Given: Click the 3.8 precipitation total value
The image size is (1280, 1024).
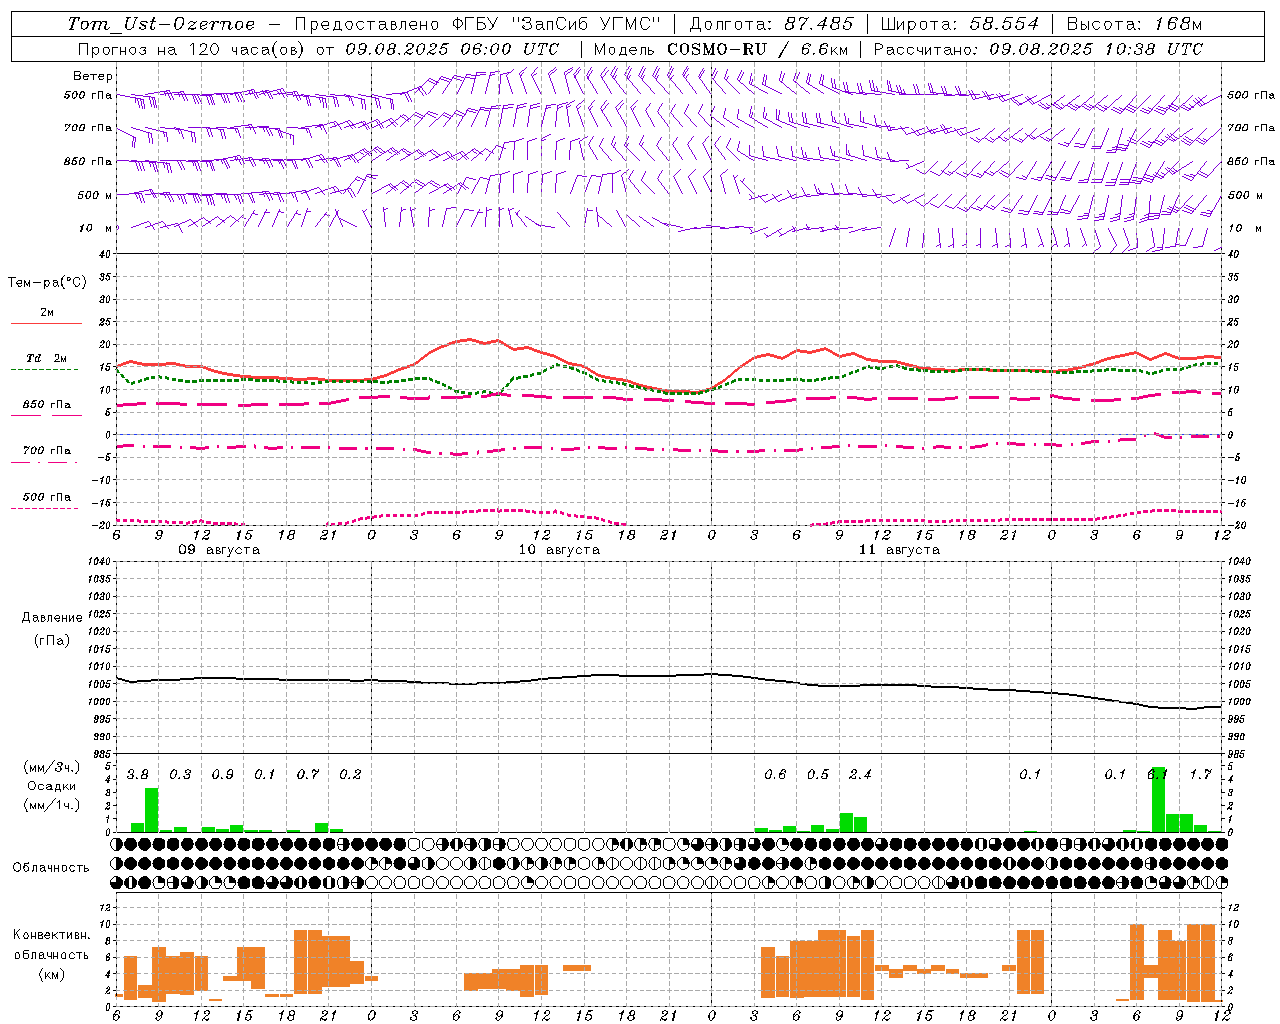Looking at the screenshot, I should [x=138, y=775].
